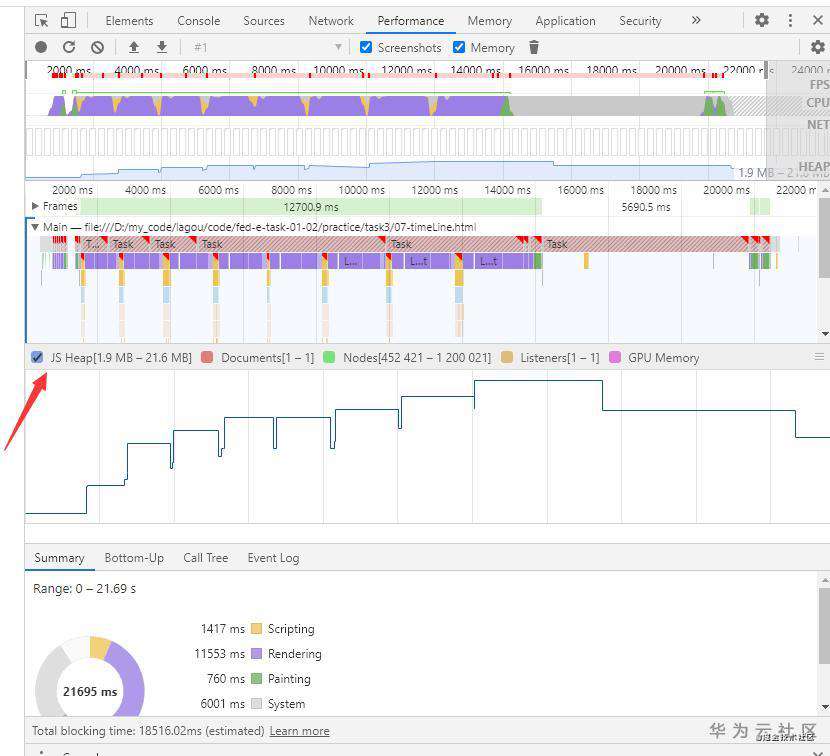Viewport: 830px width, 756px height.
Task: Select the Summary tab
Action: [x=59, y=557]
